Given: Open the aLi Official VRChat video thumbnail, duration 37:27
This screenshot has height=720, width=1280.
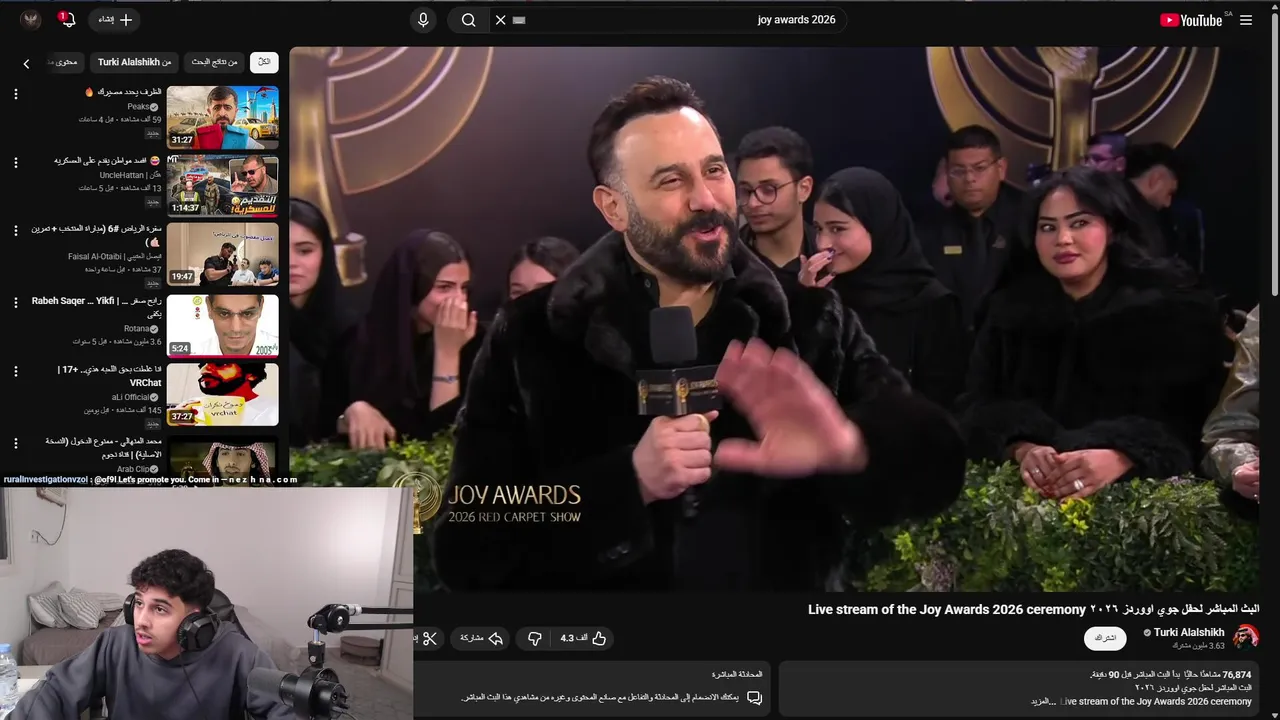Looking at the screenshot, I should [x=223, y=394].
